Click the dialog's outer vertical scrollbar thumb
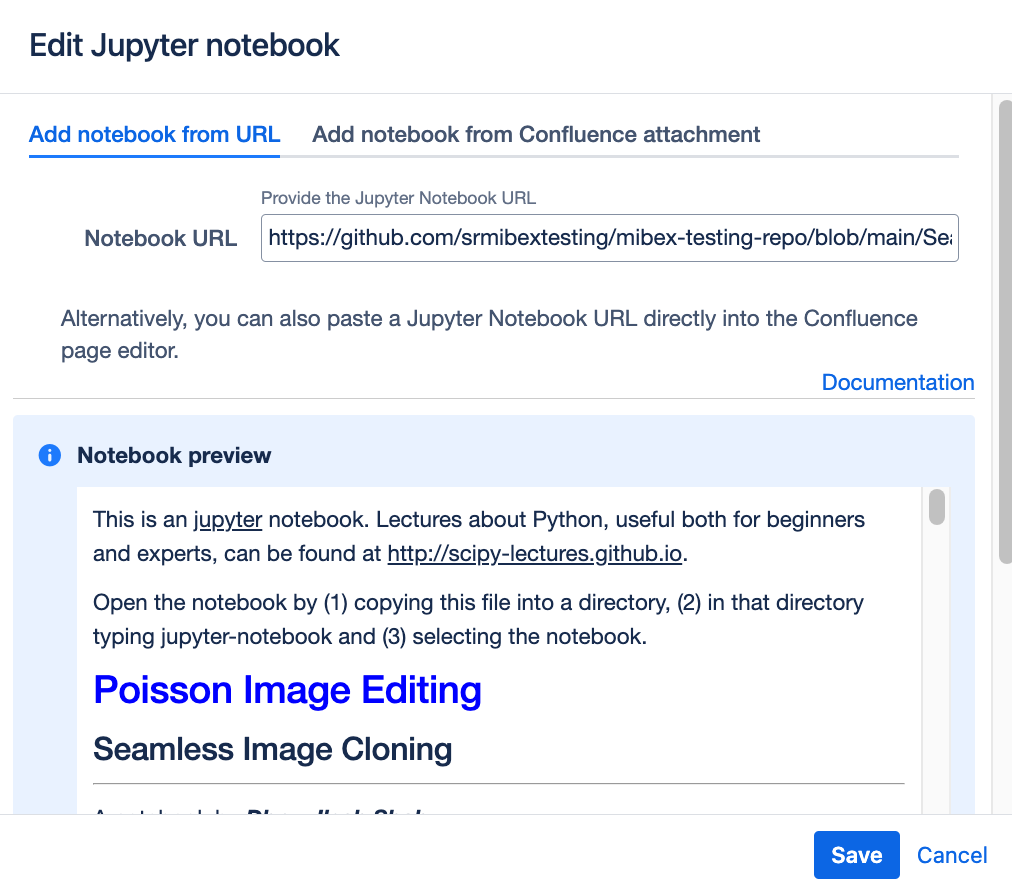The image size is (1012, 896). [1003, 330]
